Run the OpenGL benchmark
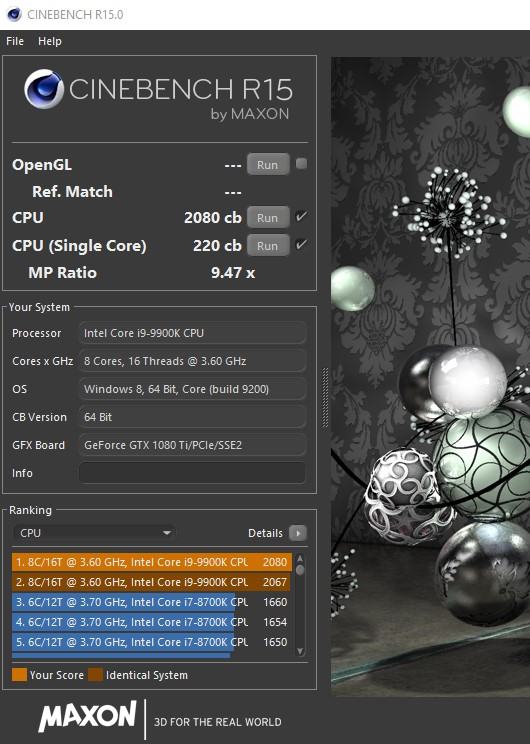Viewport: 530px width, 744px height. 268,164
